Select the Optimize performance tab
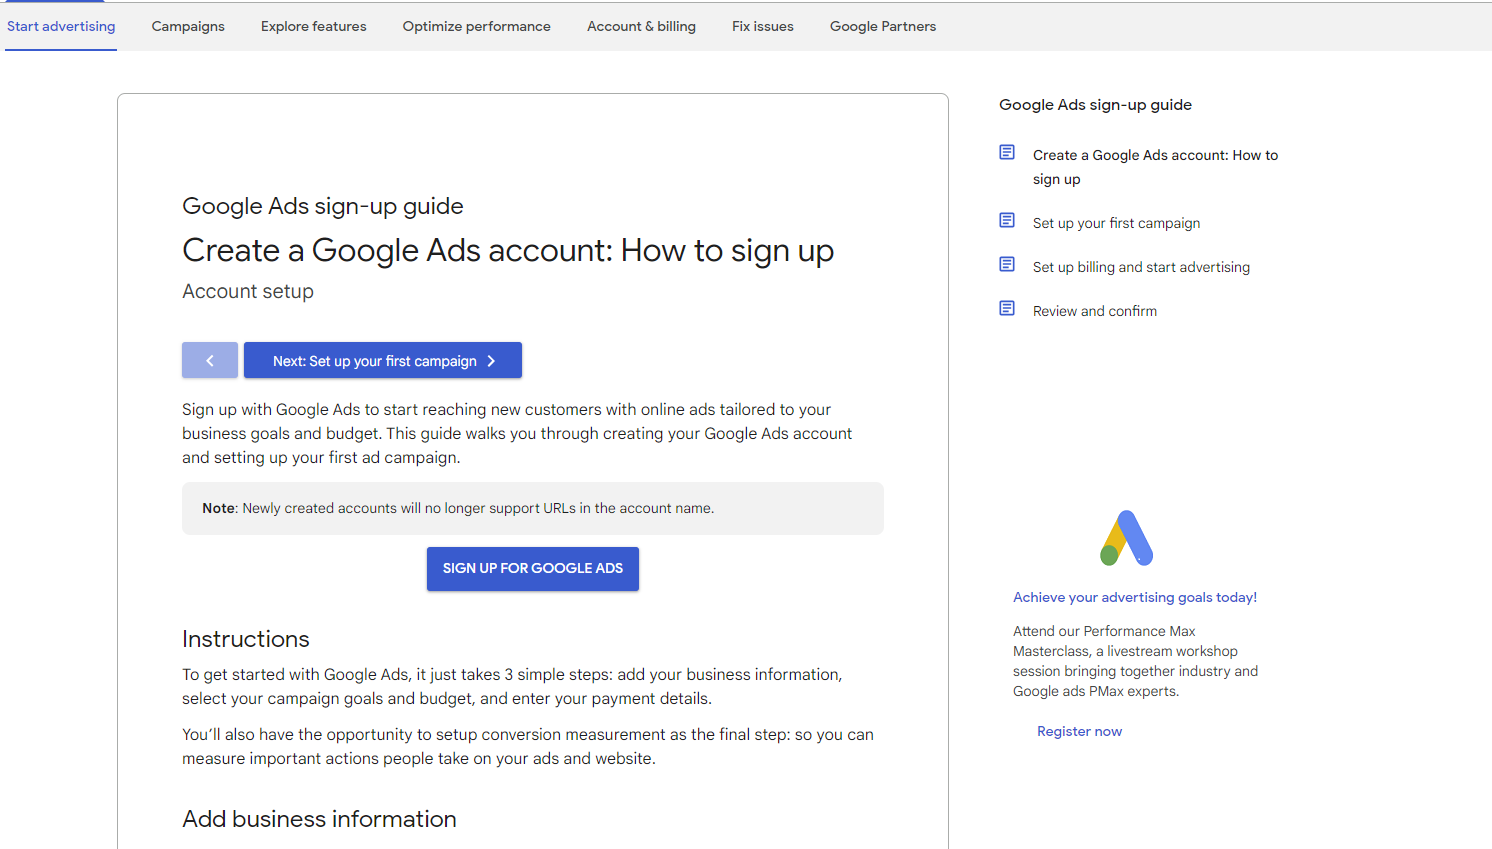 click(477, 26)
